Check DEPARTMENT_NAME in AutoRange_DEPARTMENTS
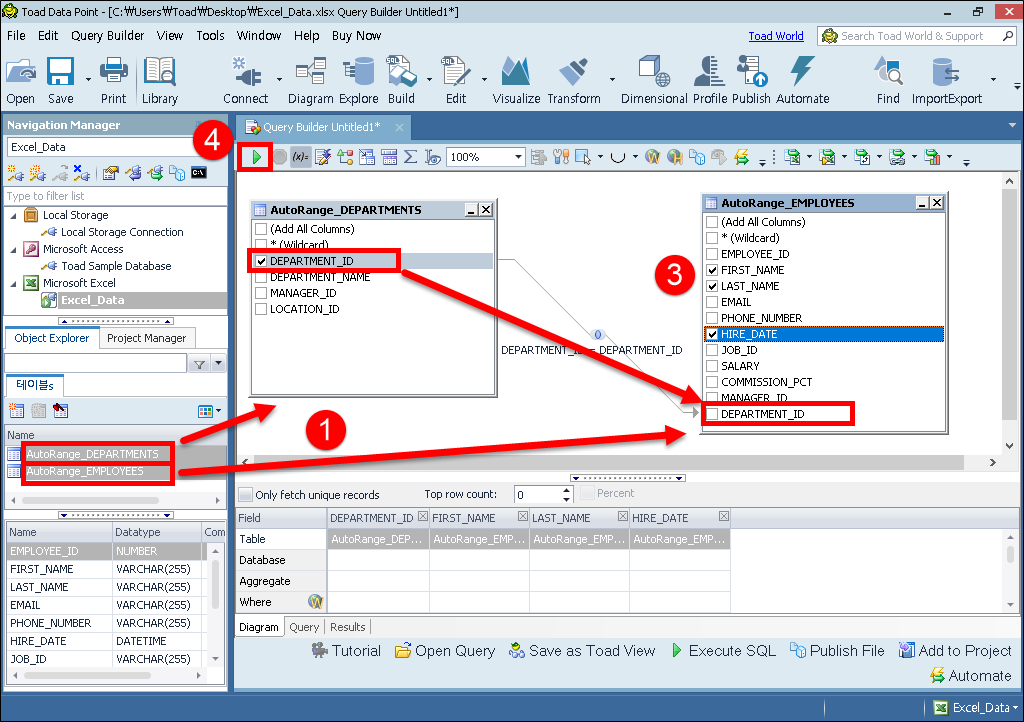1024x722 pixels. (261, 277)
